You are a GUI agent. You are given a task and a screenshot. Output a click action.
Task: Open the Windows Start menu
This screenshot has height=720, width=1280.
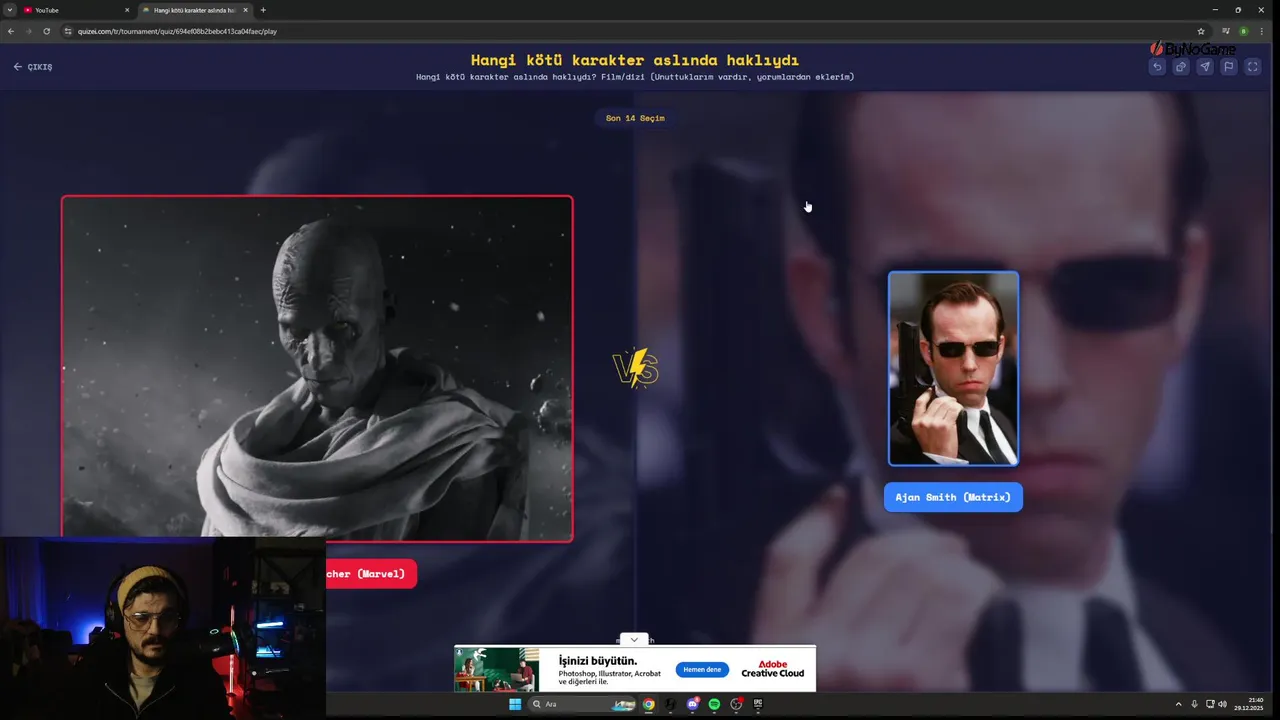pos(515,704)
